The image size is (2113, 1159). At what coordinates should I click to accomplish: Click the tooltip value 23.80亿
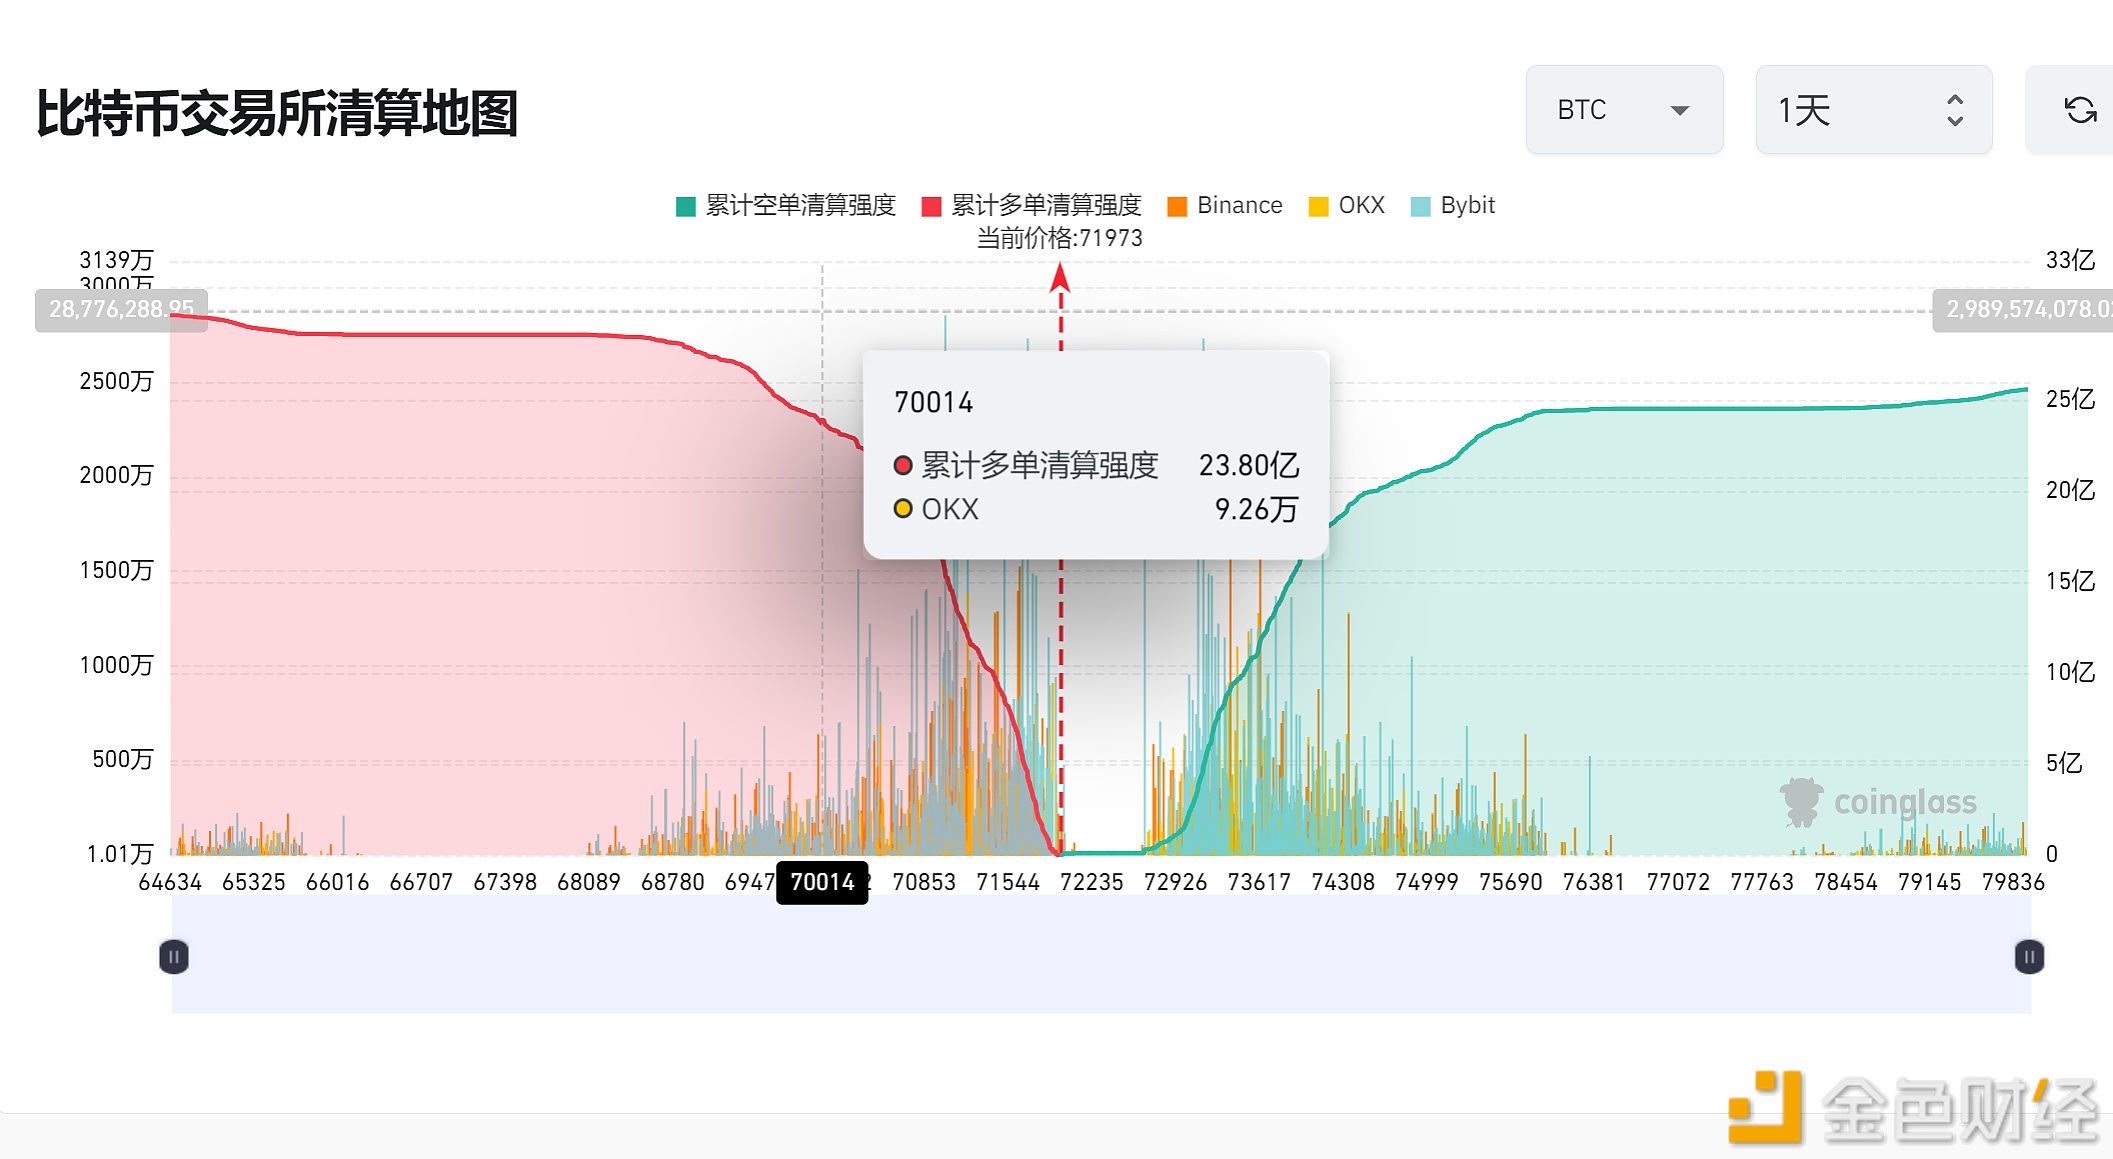(x=1249, y=465)
